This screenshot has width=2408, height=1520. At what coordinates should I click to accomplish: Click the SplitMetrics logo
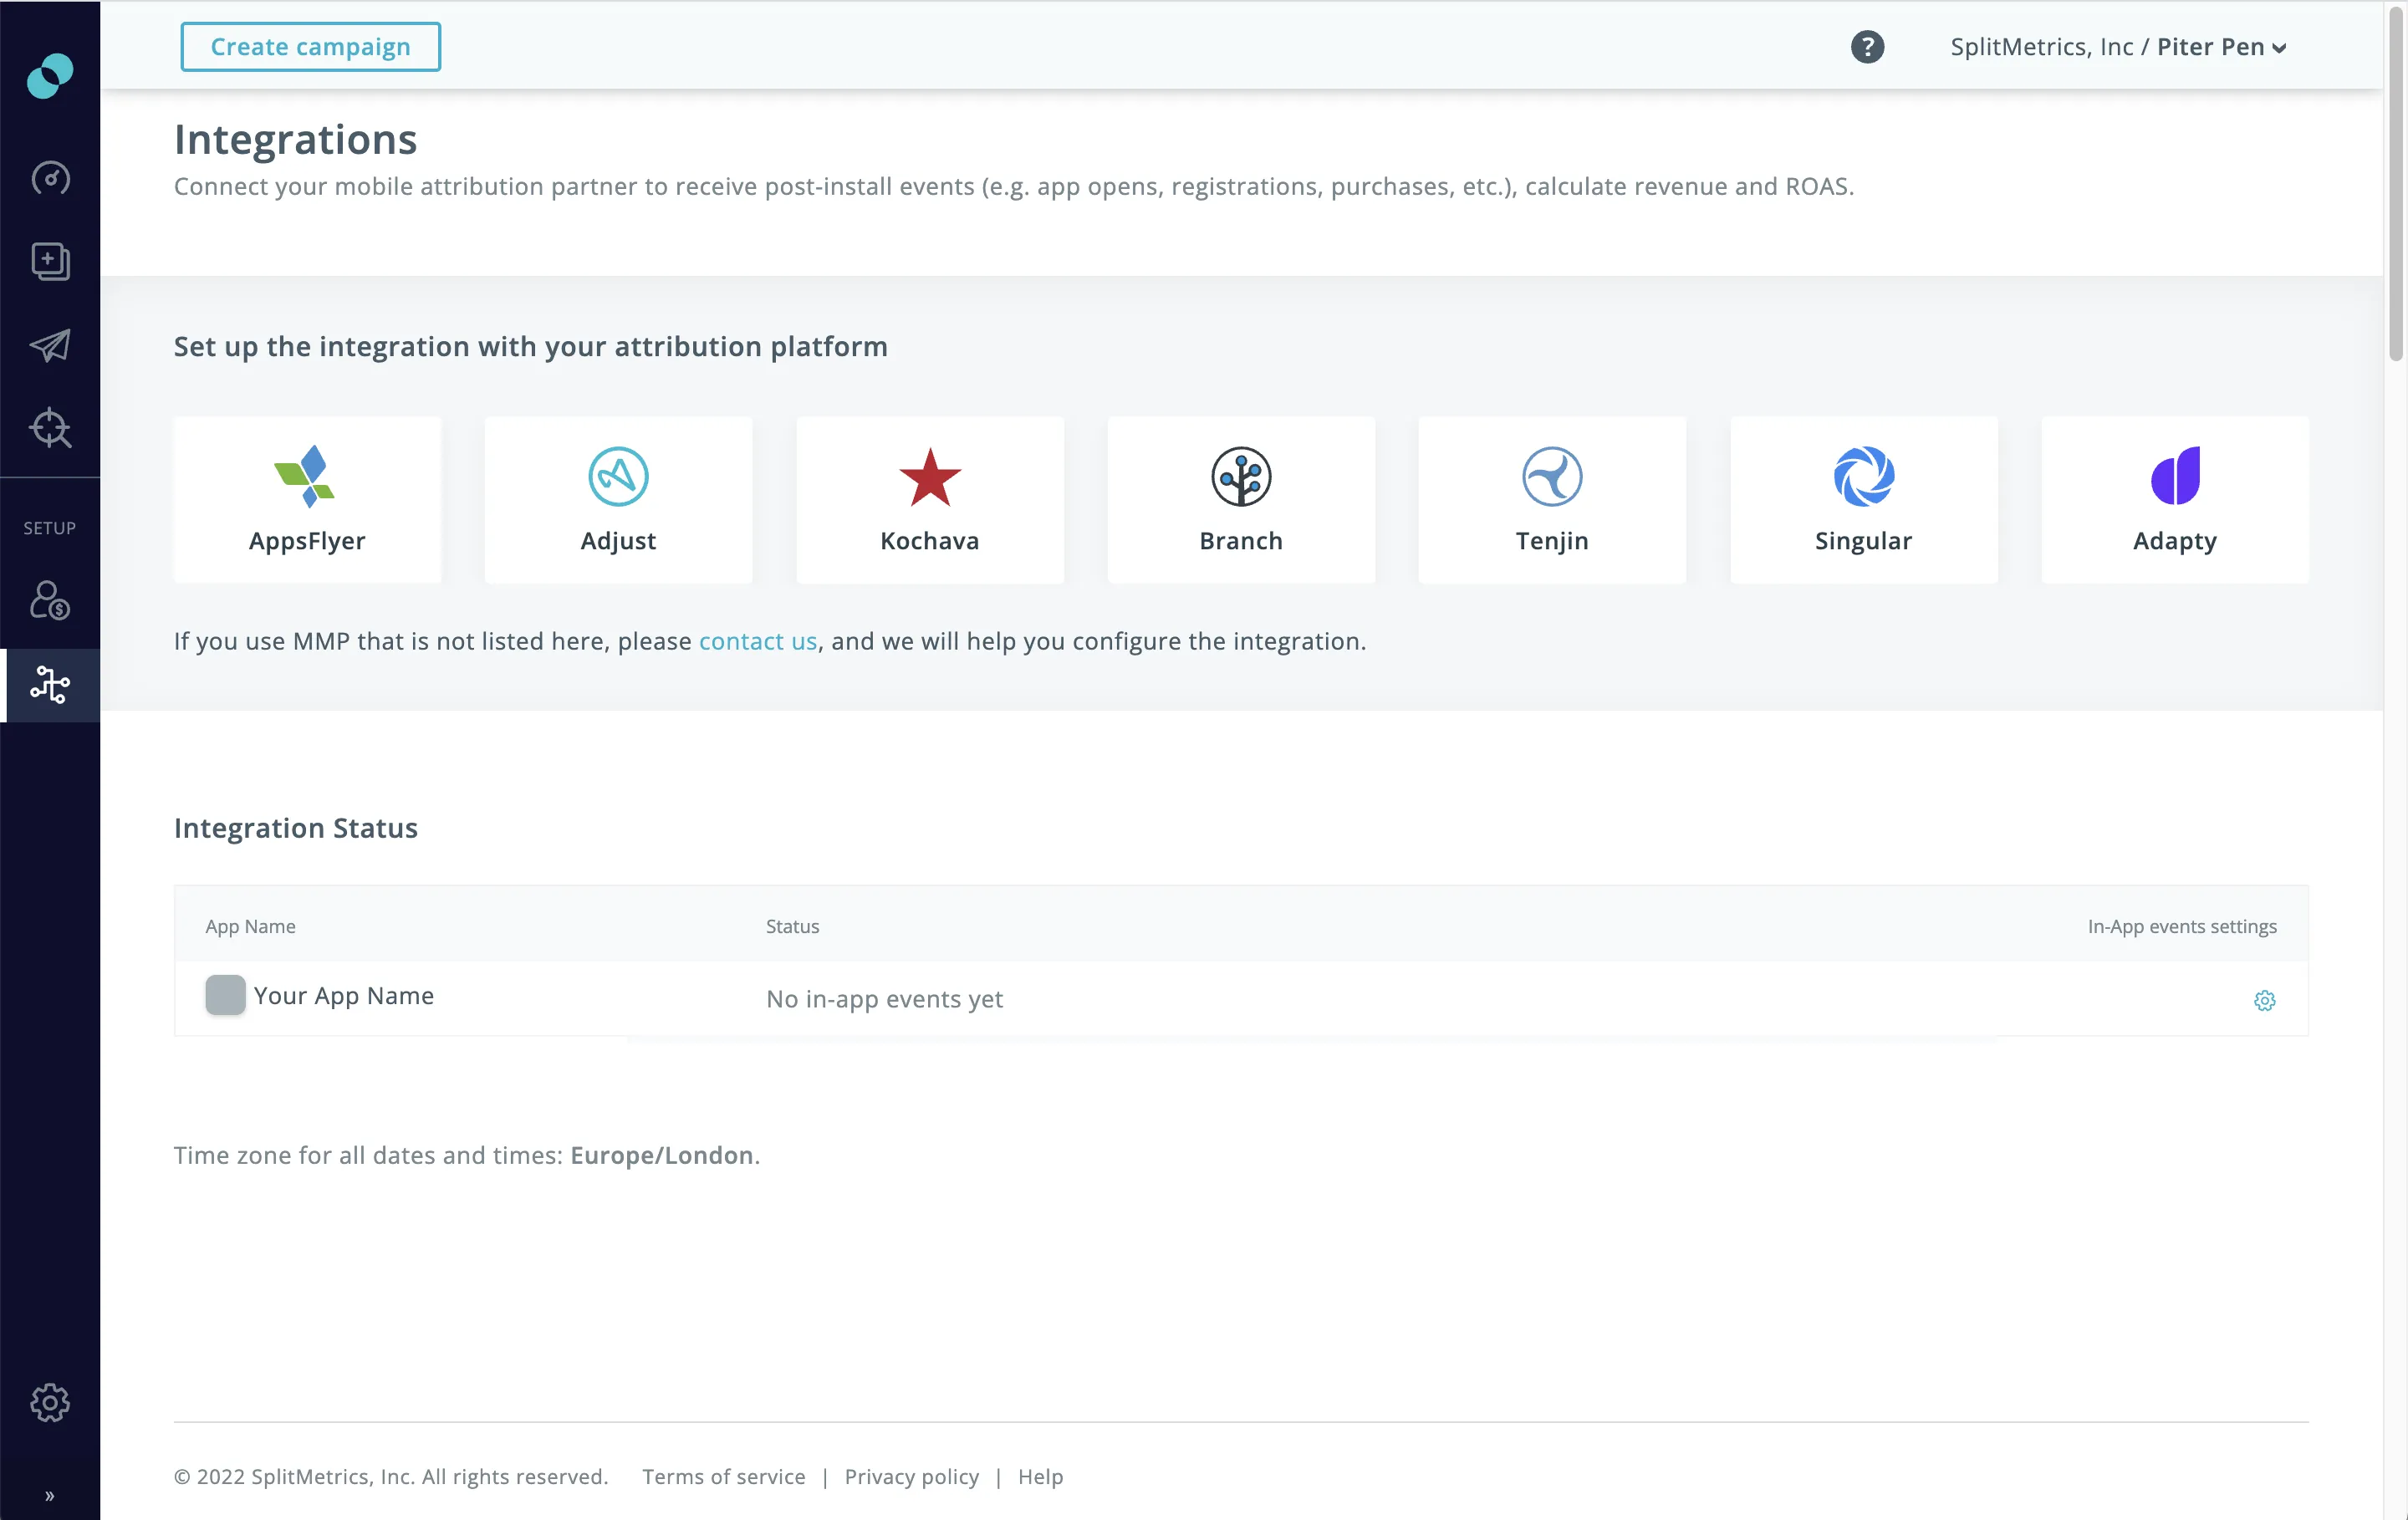50,76
